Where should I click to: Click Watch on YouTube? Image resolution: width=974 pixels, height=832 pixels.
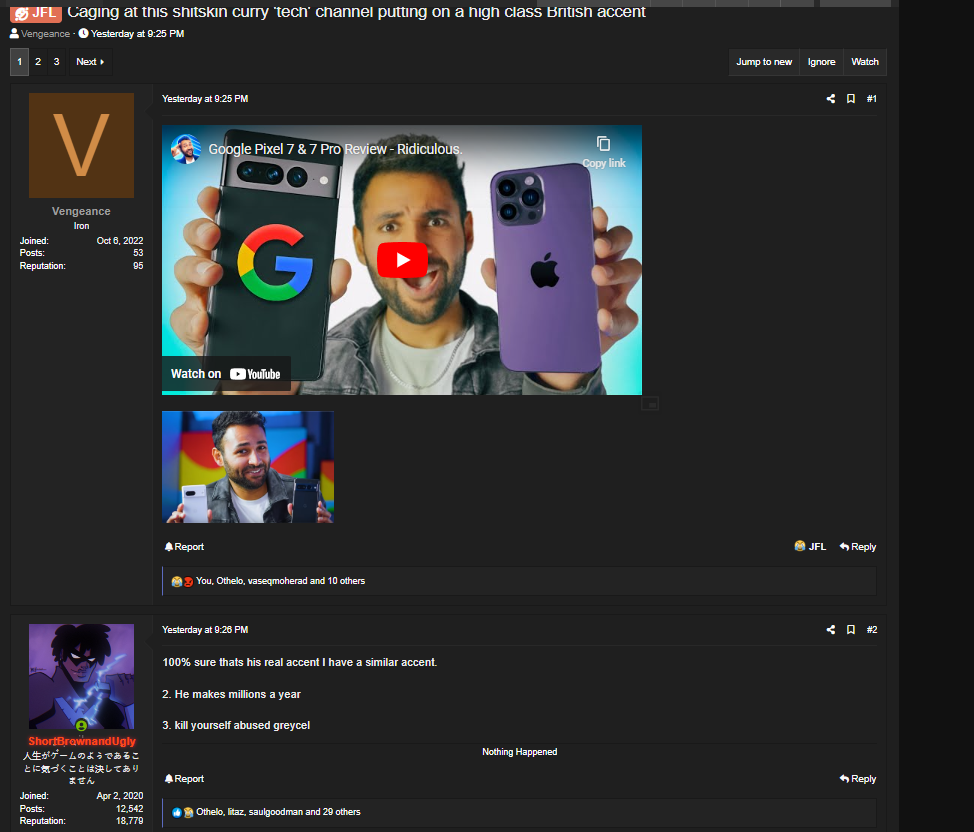225,374
